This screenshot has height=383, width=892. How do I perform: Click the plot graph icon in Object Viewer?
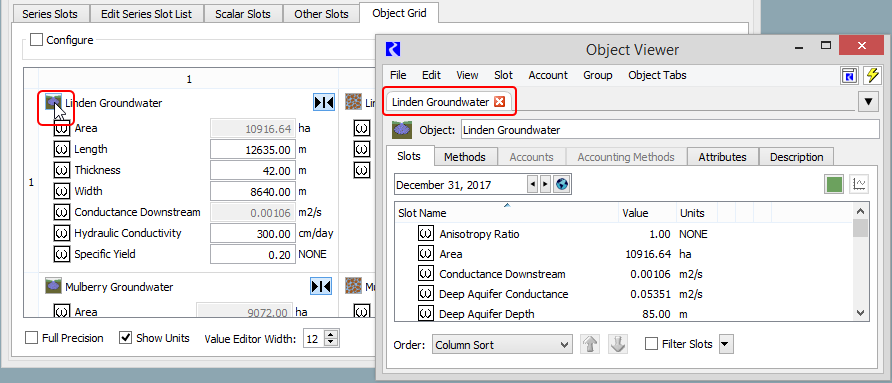click(x=859, y=184)
